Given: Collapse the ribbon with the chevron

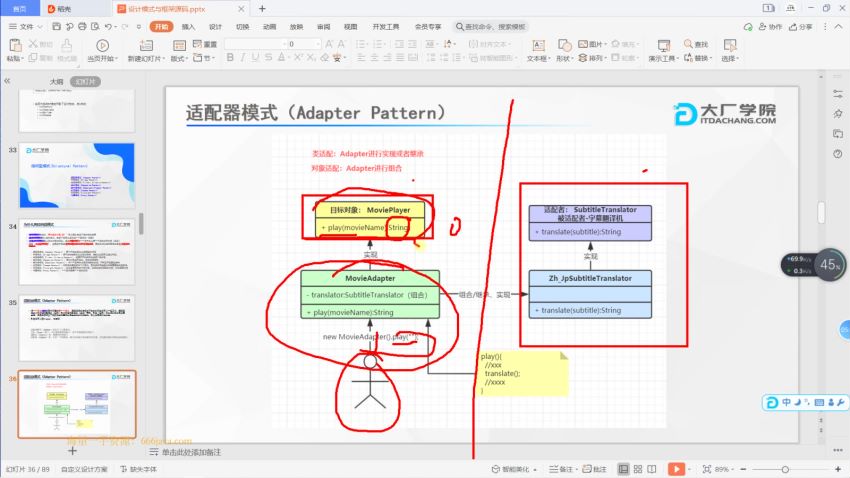Looking at the screenshot, I should click(x=839, y=27).
